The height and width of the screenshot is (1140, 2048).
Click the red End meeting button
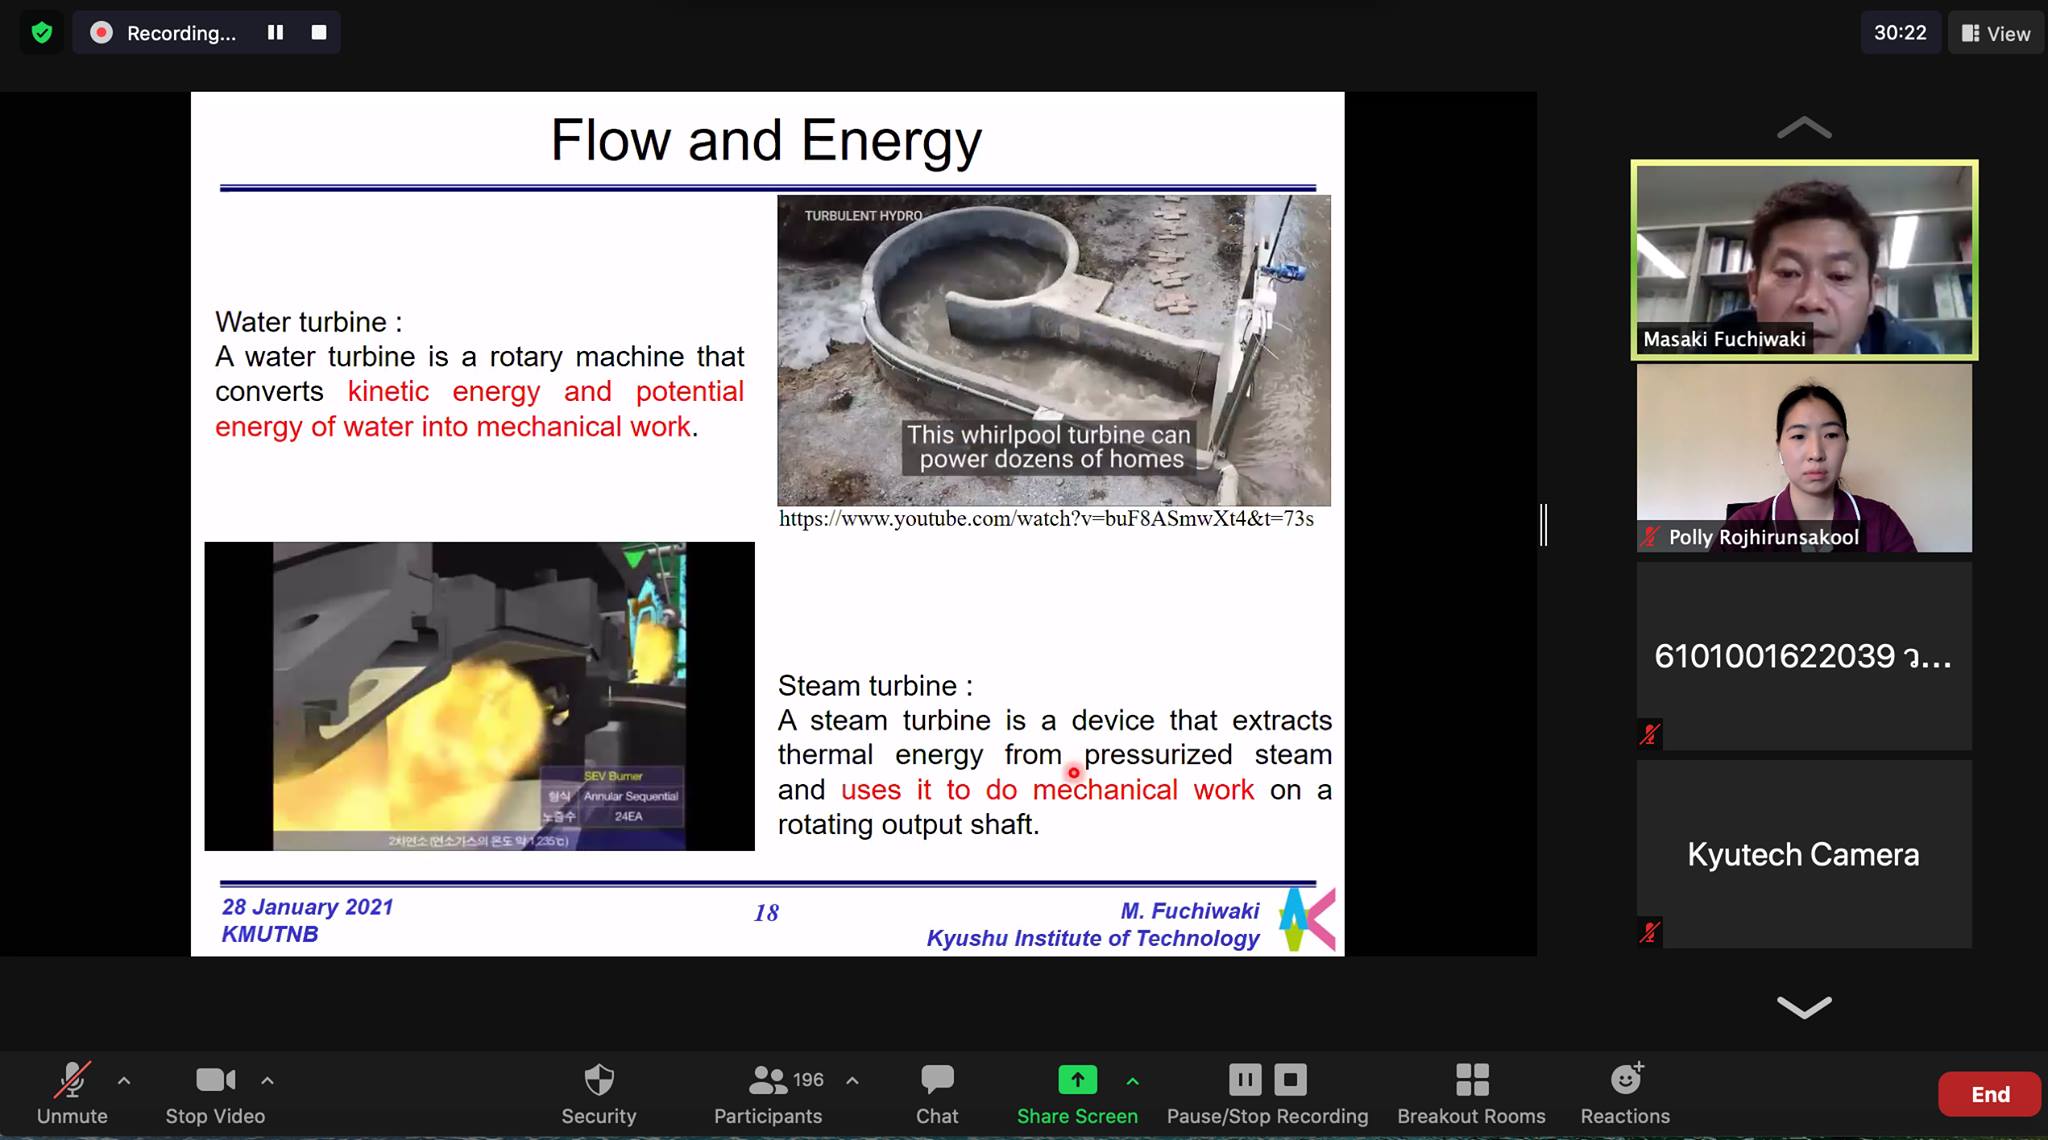1990,1094
